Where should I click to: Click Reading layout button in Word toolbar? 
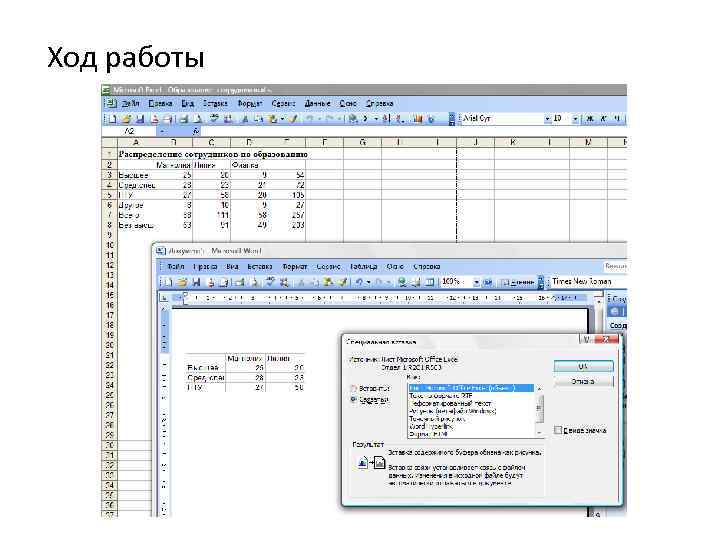[518, 282]
